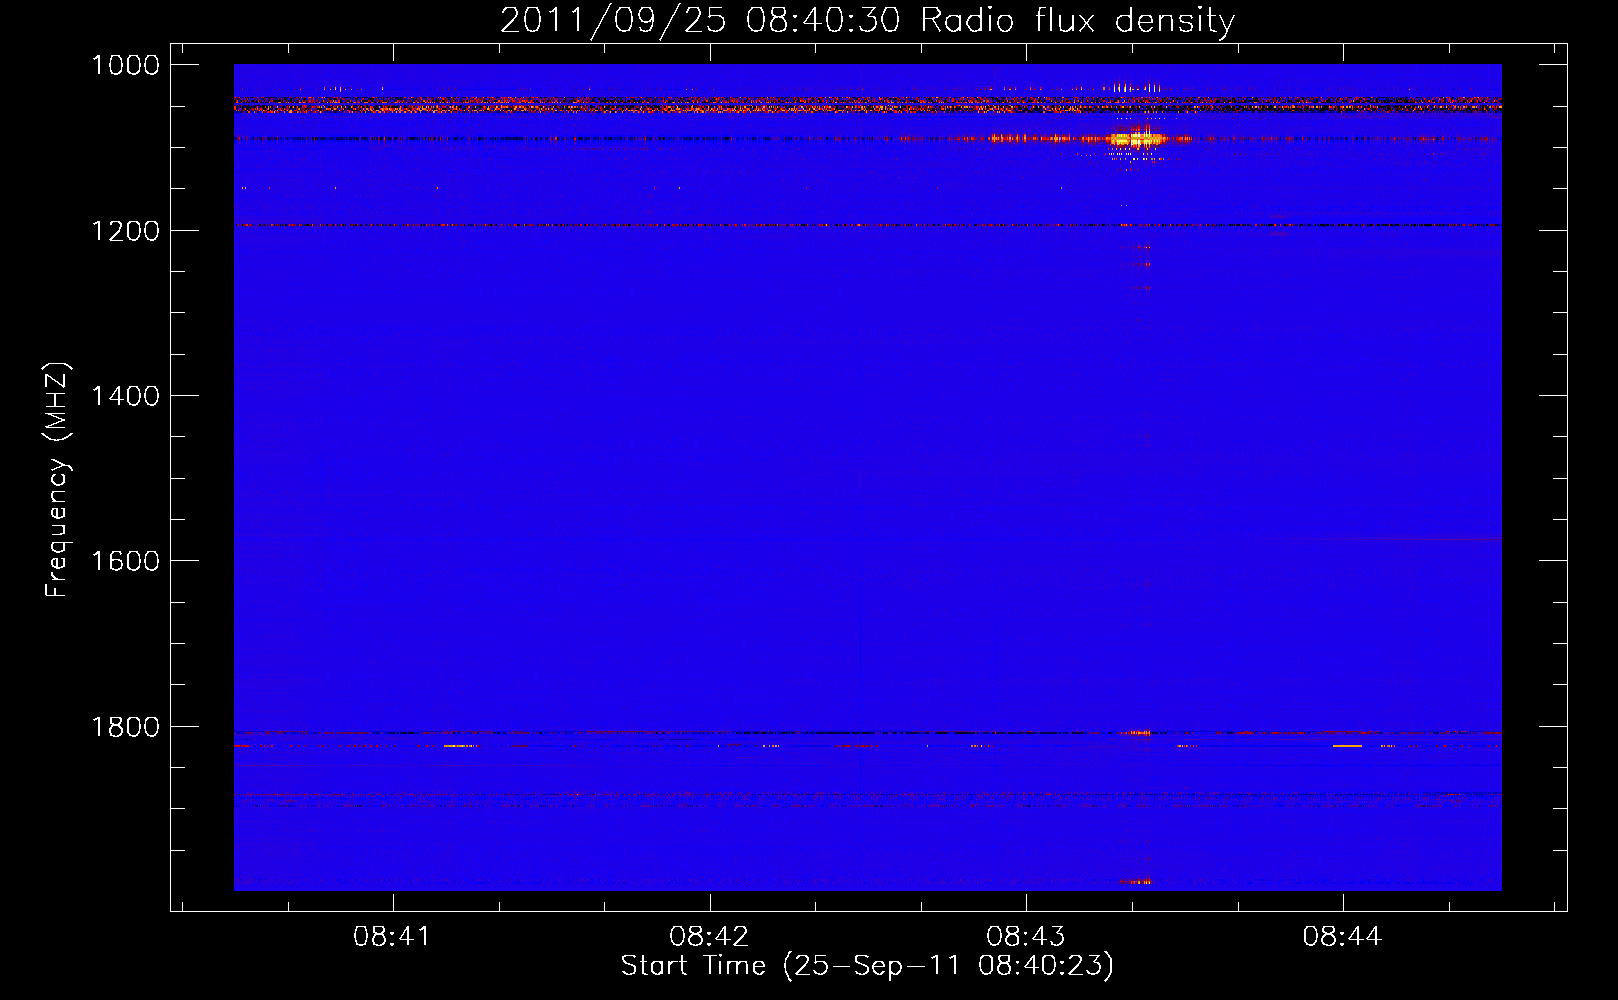
Task: Click the plot title '2011/09/25 08:40:30 Radio flux density'
Action: tap(867, 21)
